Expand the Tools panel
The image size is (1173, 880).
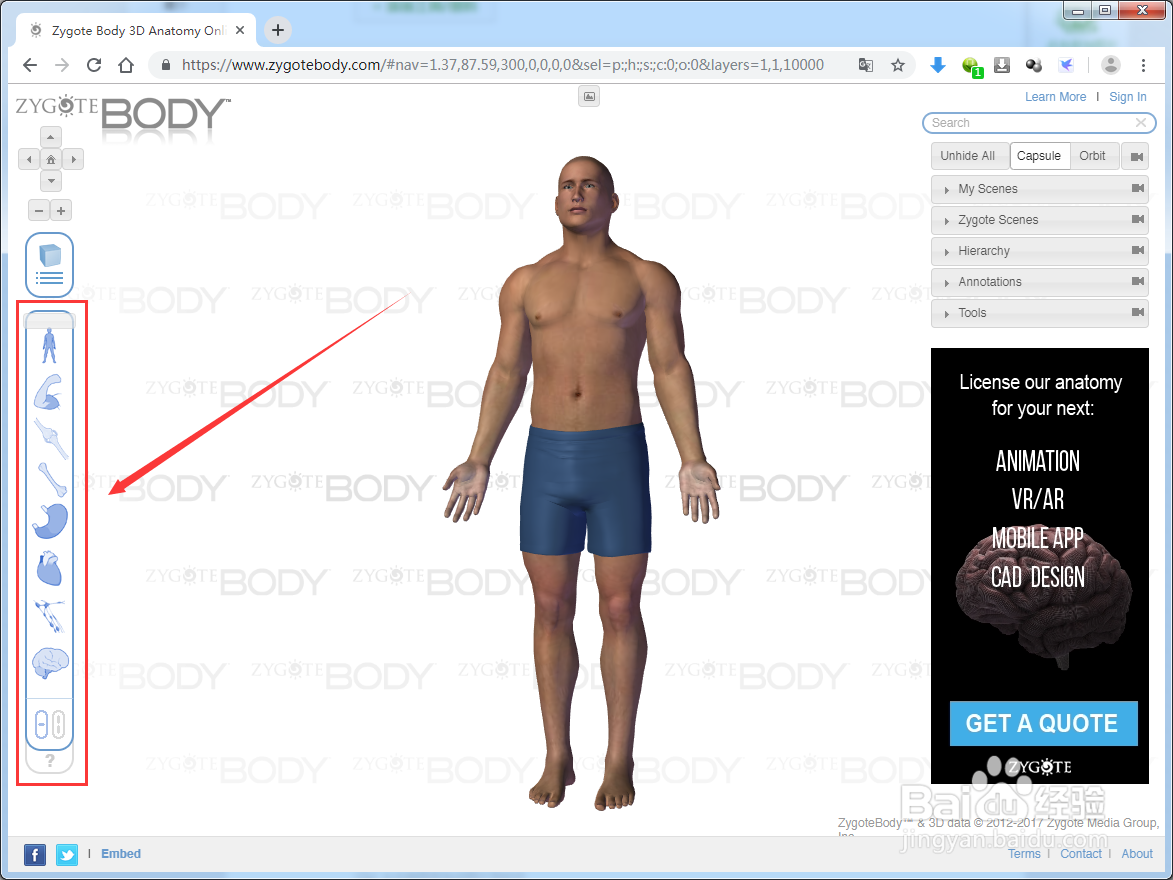[1040, 313]
